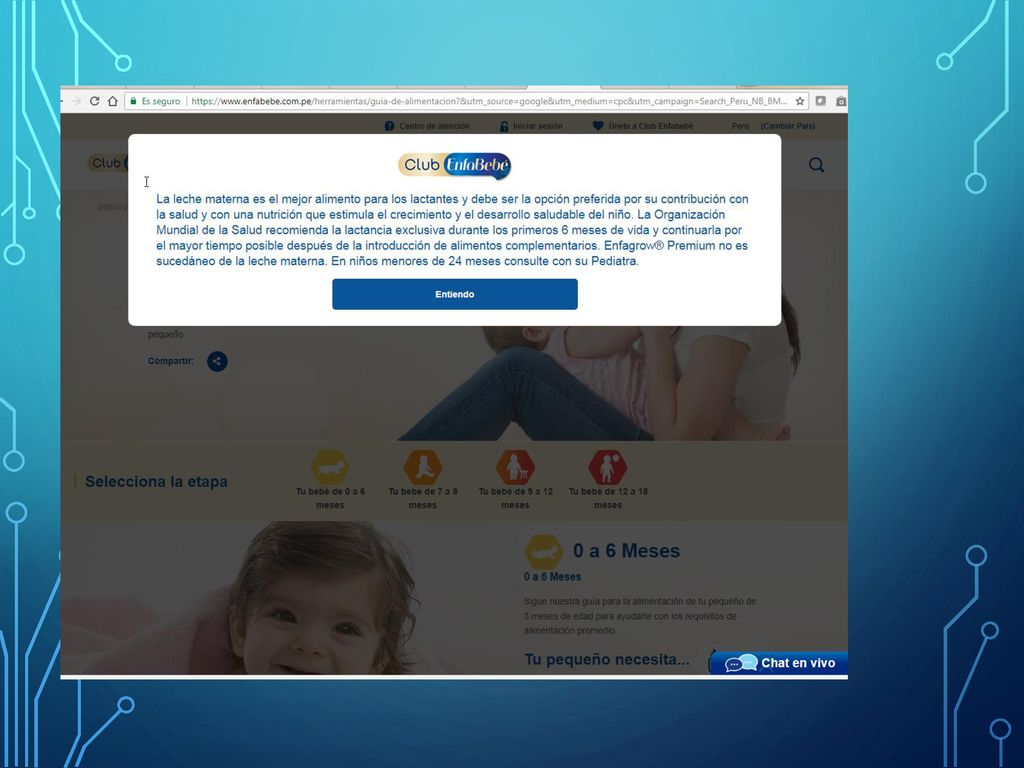The image size is (1024, 768).
Task: Click the chat bubble icon in Chat en vivo
Action: coord(741,664)
